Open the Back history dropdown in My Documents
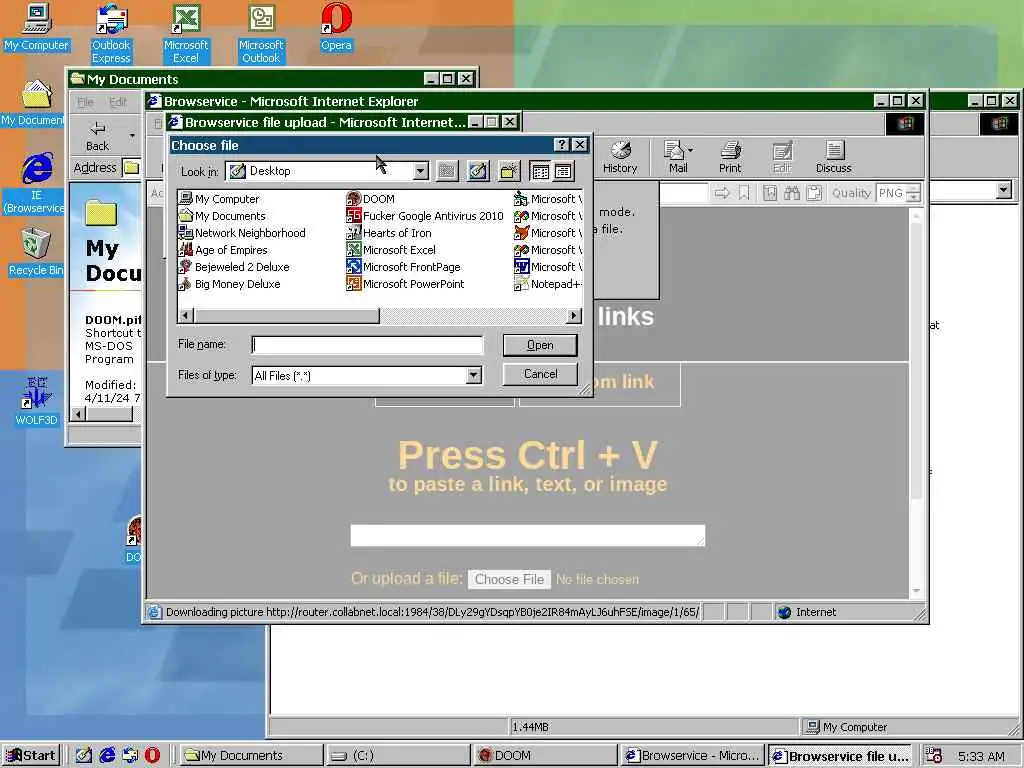The height and width of the screenshot is (768, 1024). point(132,136)
